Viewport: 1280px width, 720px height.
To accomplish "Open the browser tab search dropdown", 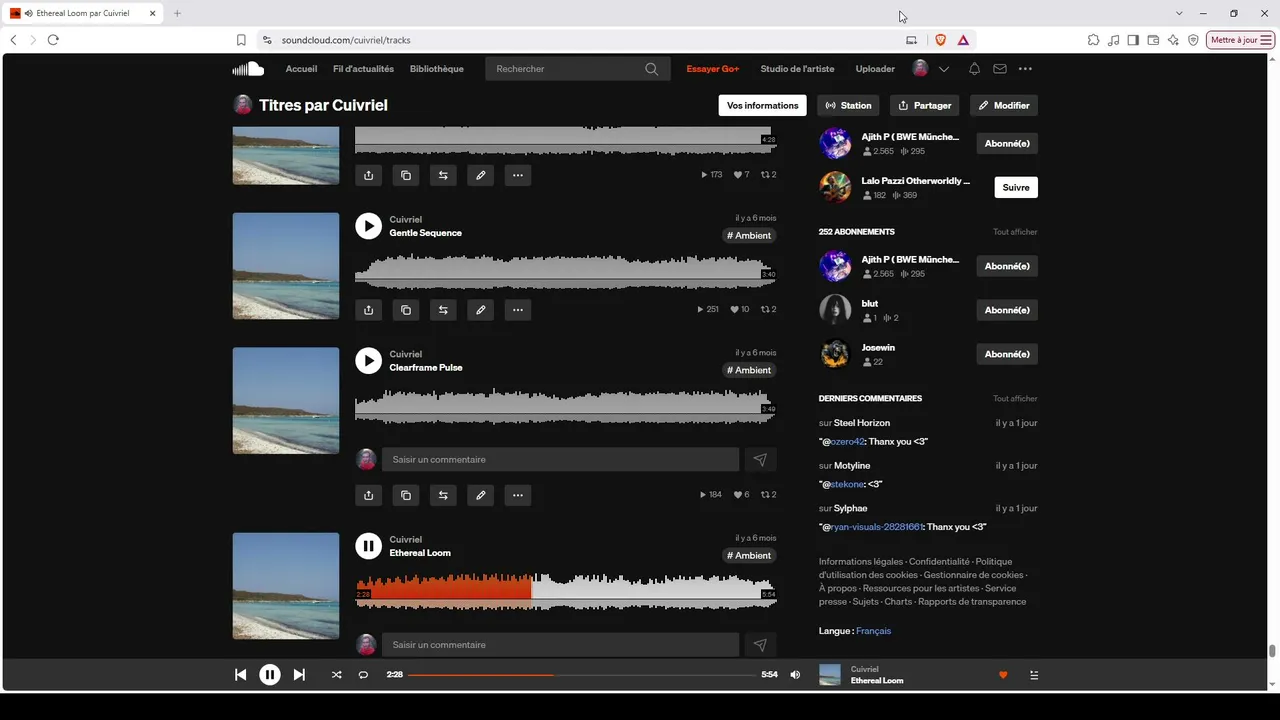I will pyautogui.click(x=1179, y=13).
